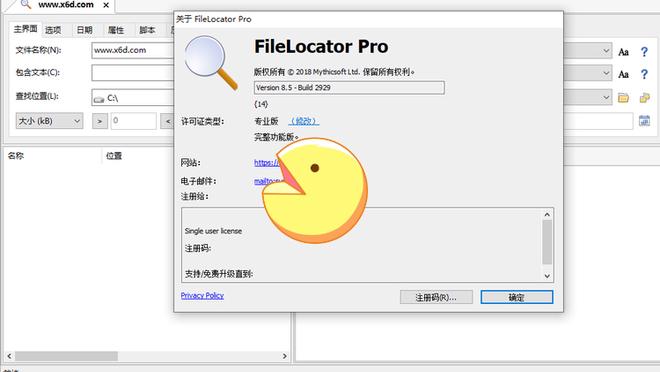Click the 文件名称 input field
Image resolution: width=660 pixels, height=372 pixels.
(133, 50)
